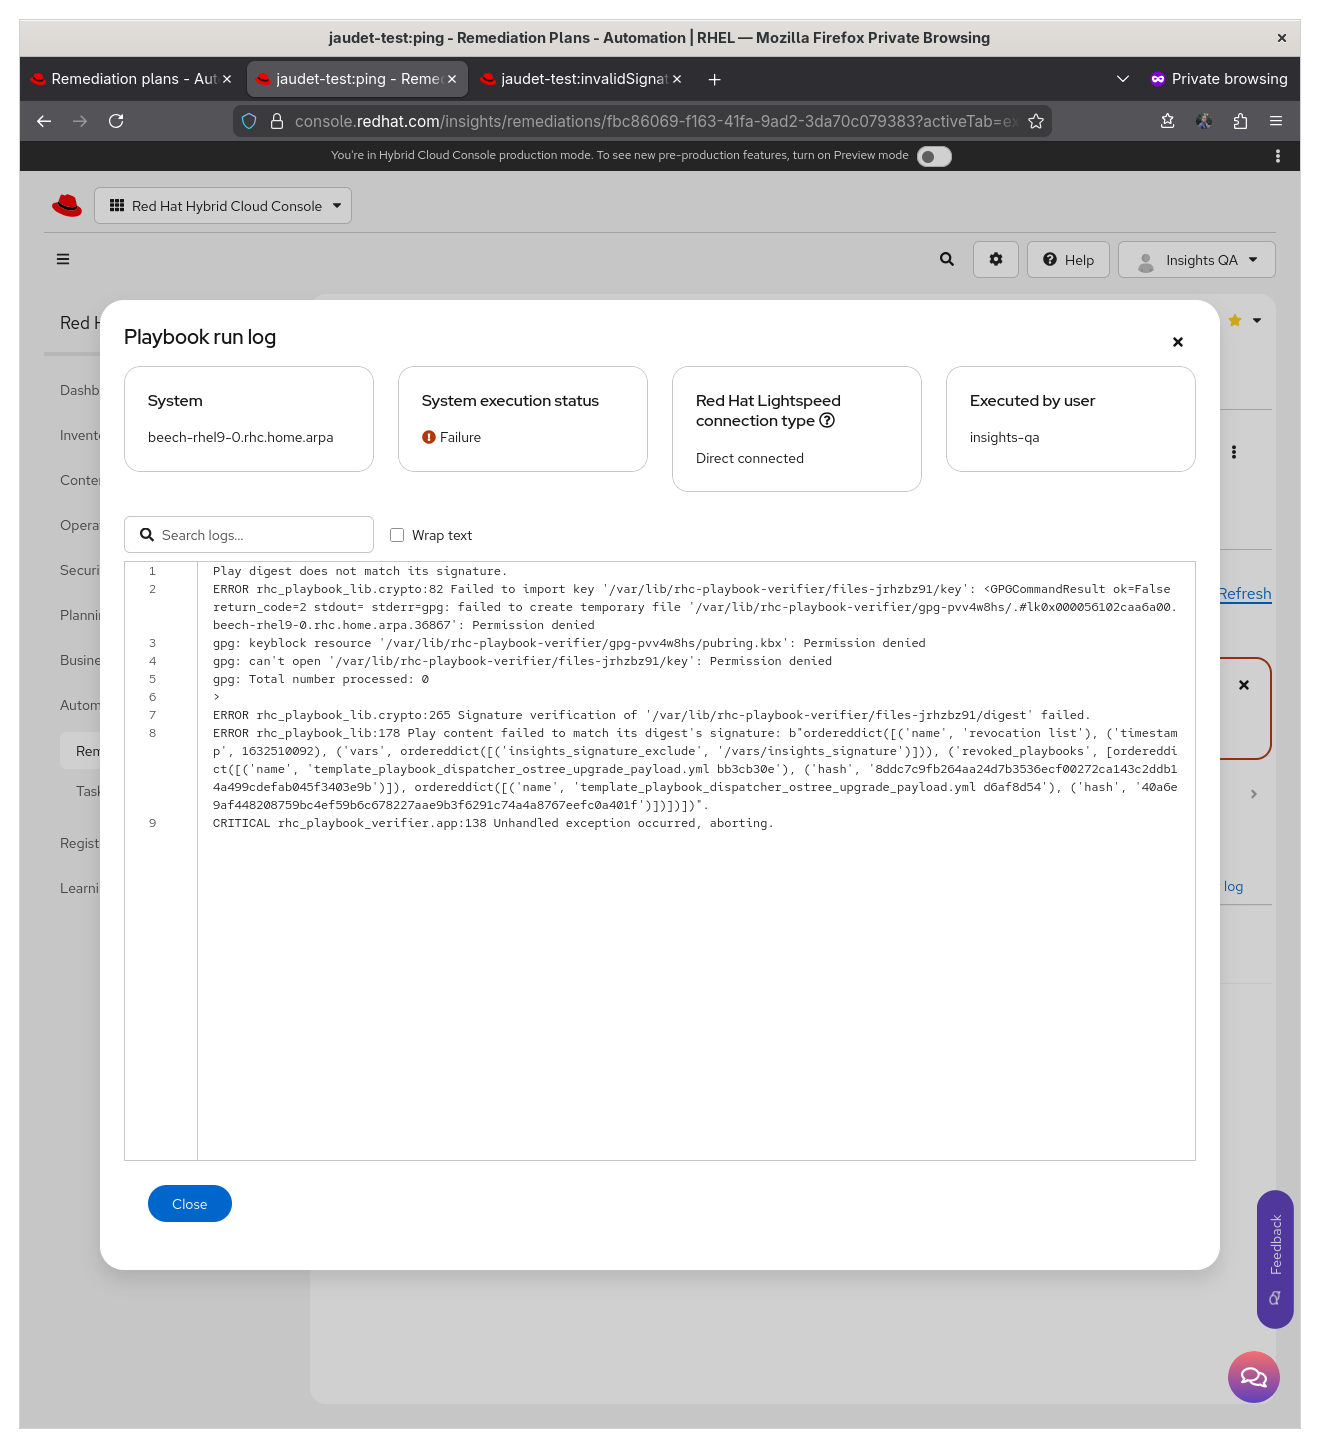Open the bookmarks tray toolbar icon
Viewport: 1320px width, 1448px height.
coord(1167,121)
